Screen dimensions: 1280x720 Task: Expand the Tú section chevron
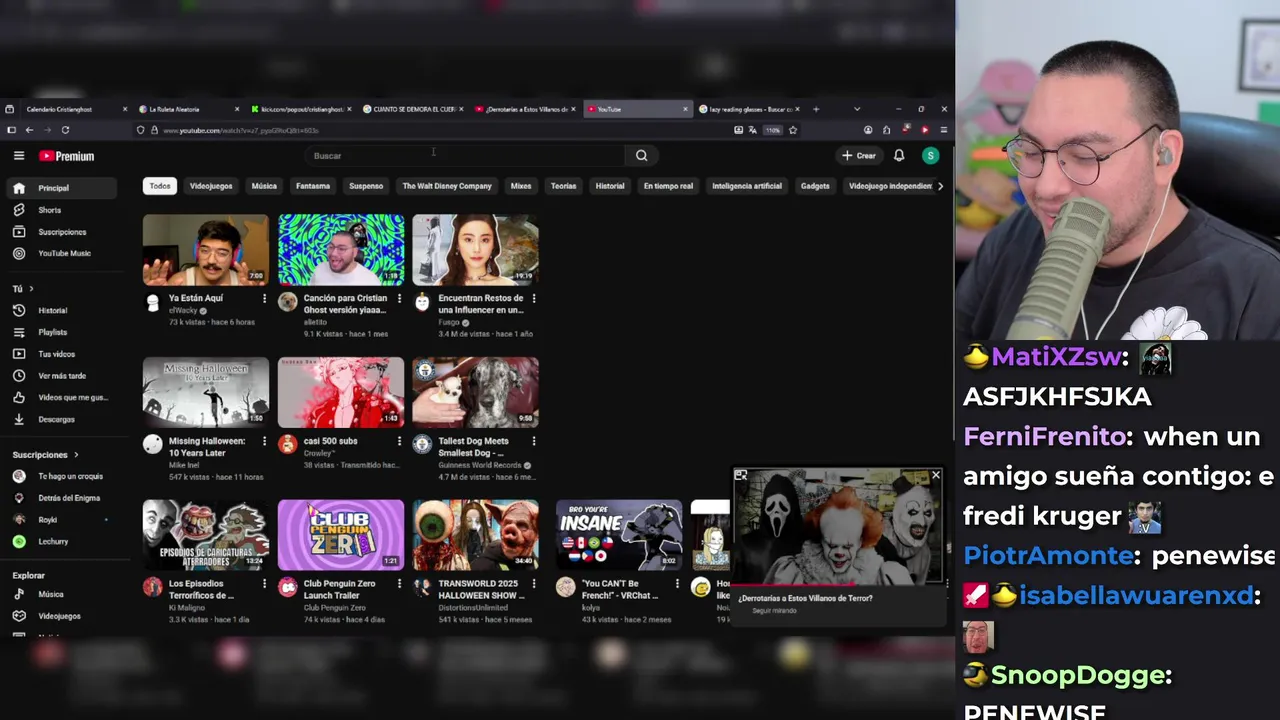pyautogui.click(x=31, y=289)
